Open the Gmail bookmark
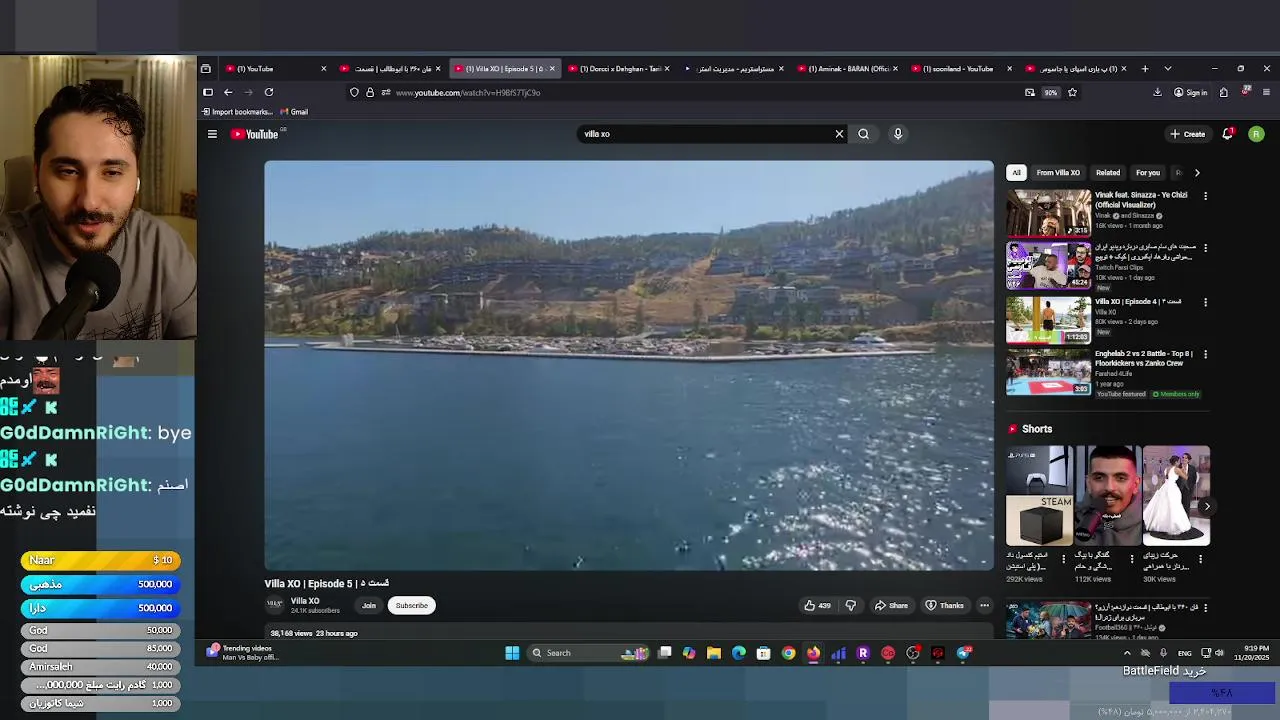This screenshot has height=720, width=1280. (x=294, y=112)
